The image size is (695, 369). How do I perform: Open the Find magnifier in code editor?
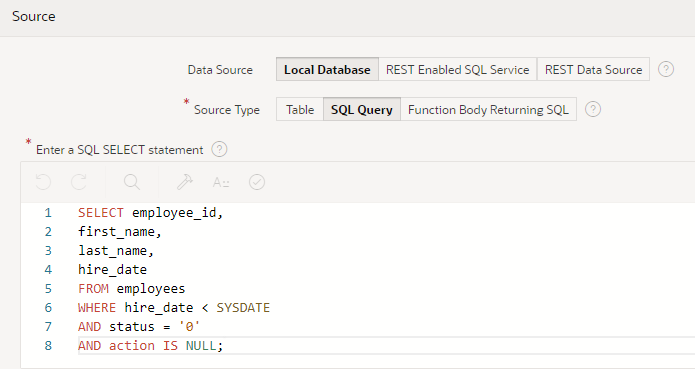[132, 182]
